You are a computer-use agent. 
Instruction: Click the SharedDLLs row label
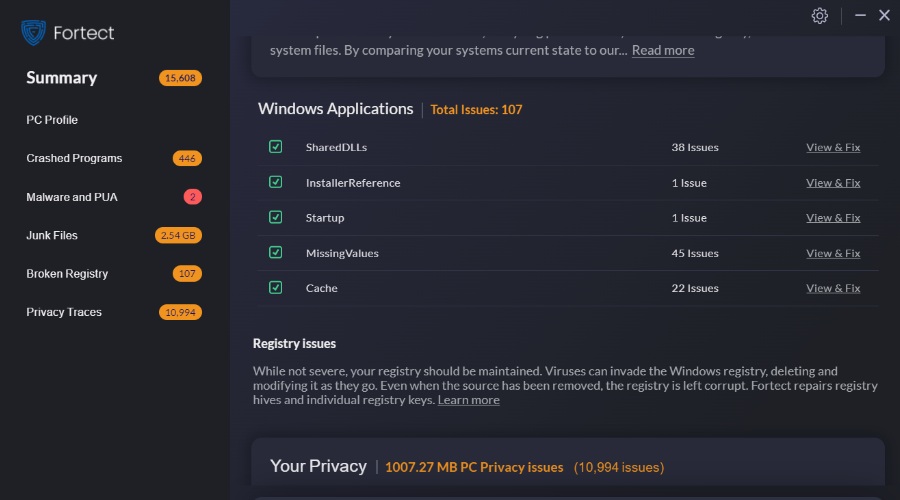pos(336,148)
